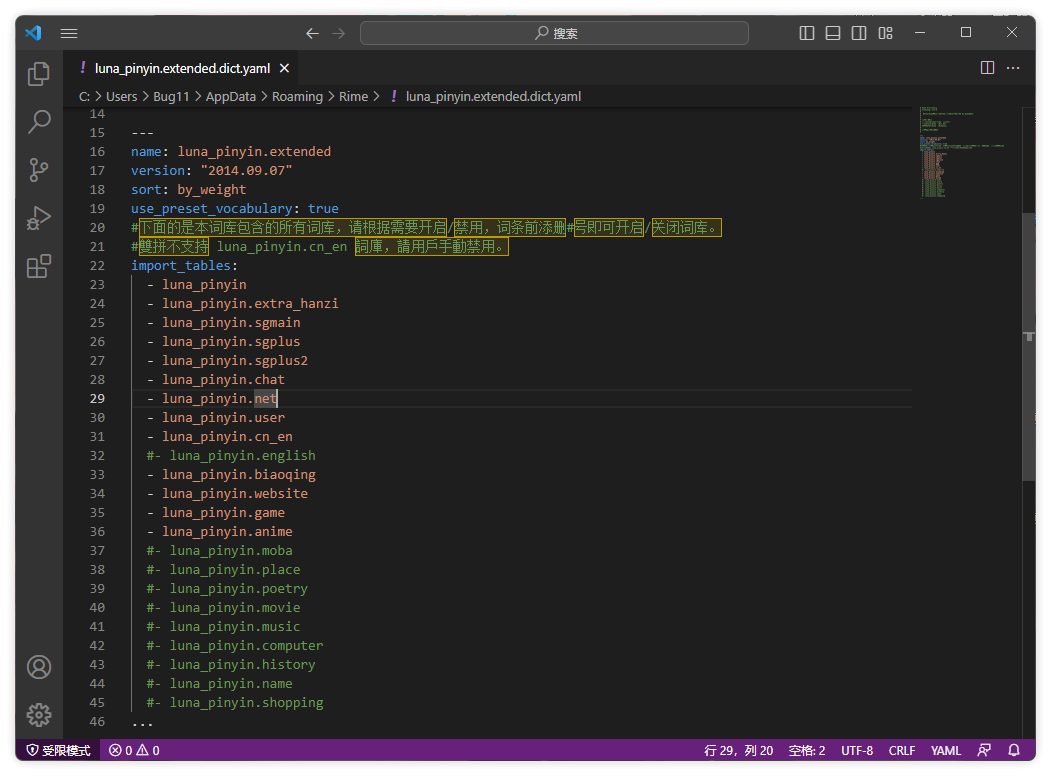Select the luna_pinyin.extended.dict.yaml tab
Screen dimensions: 1051x776
(182, 68)
